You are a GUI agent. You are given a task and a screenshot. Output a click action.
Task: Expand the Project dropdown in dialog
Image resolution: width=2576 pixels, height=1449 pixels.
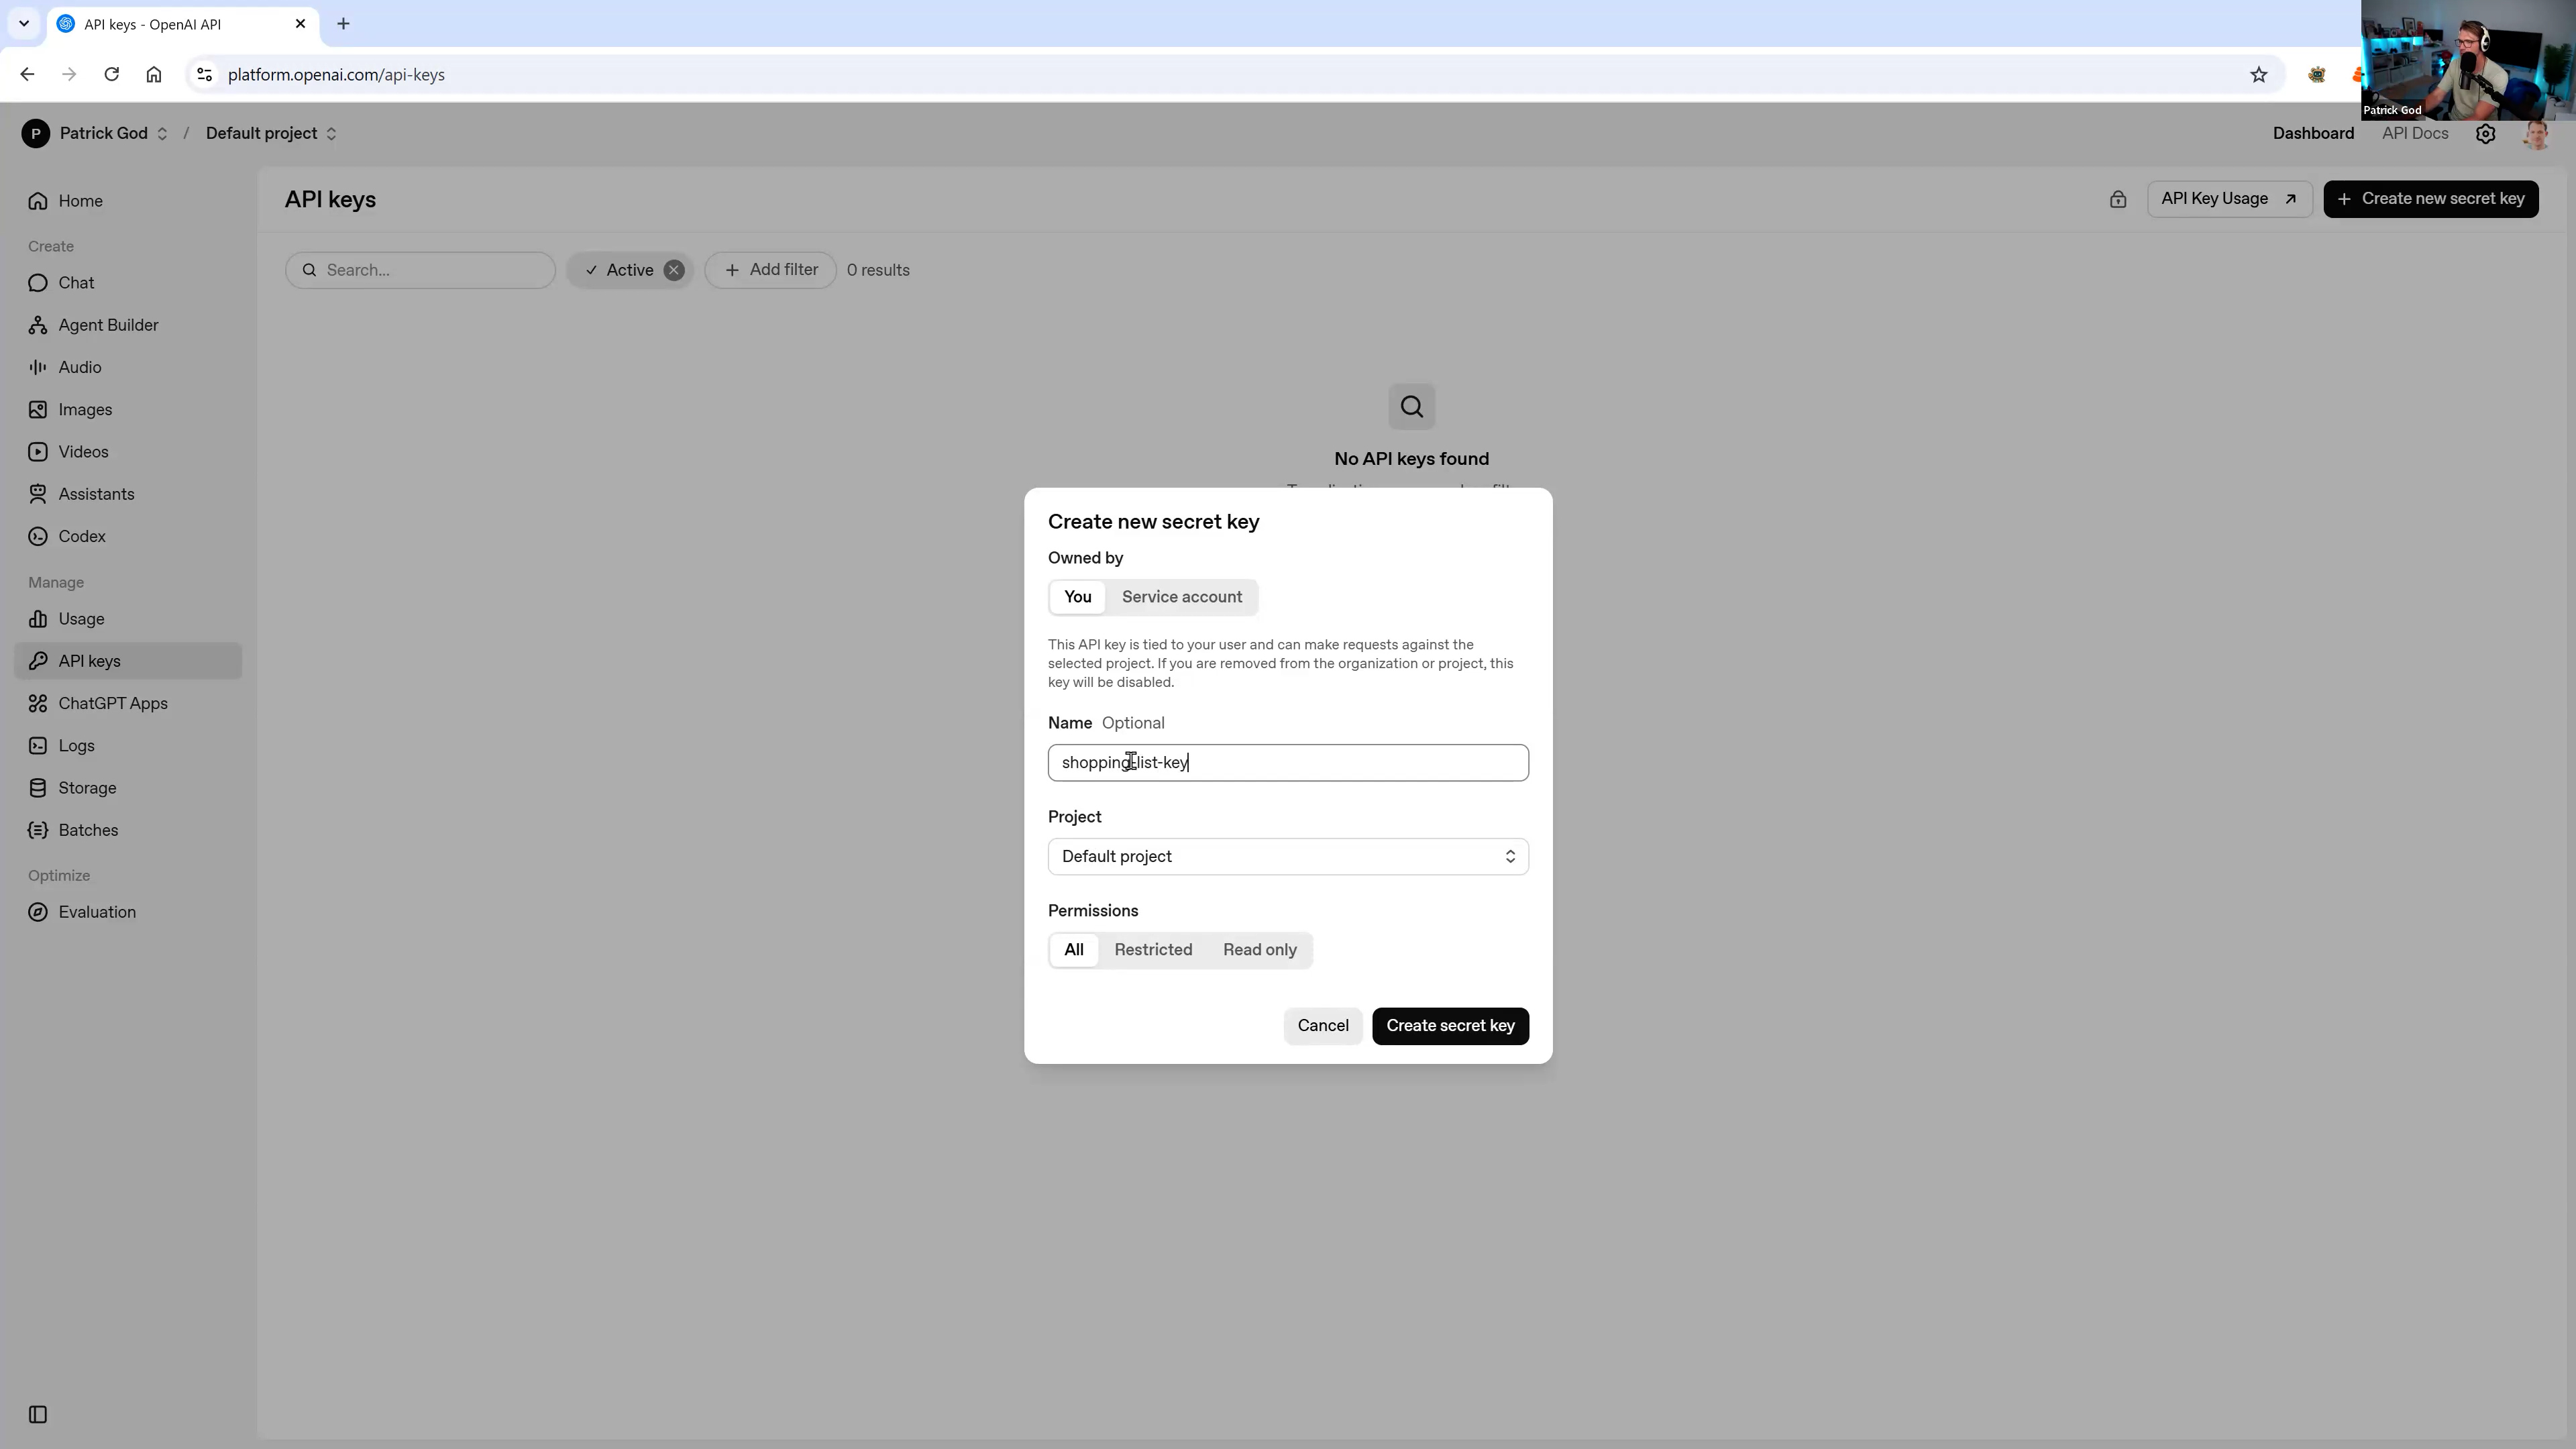click(x=1288, y=857)
